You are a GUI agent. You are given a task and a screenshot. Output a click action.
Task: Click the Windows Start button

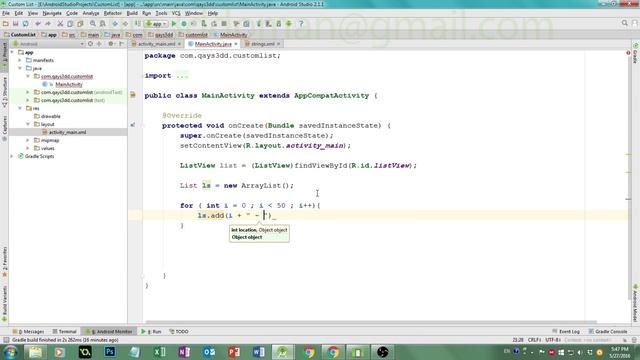[10, 352]
